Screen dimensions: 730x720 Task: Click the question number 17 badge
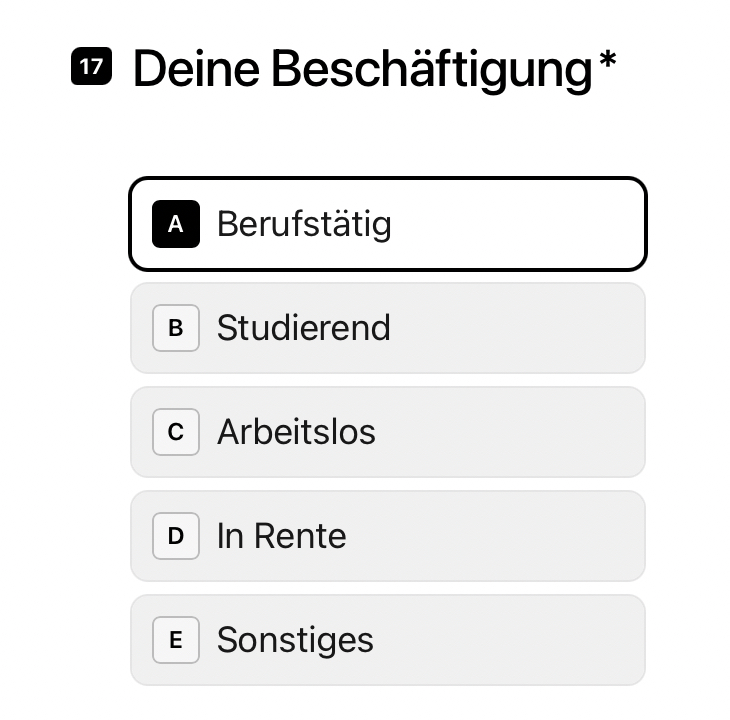[x=91, y=67]
